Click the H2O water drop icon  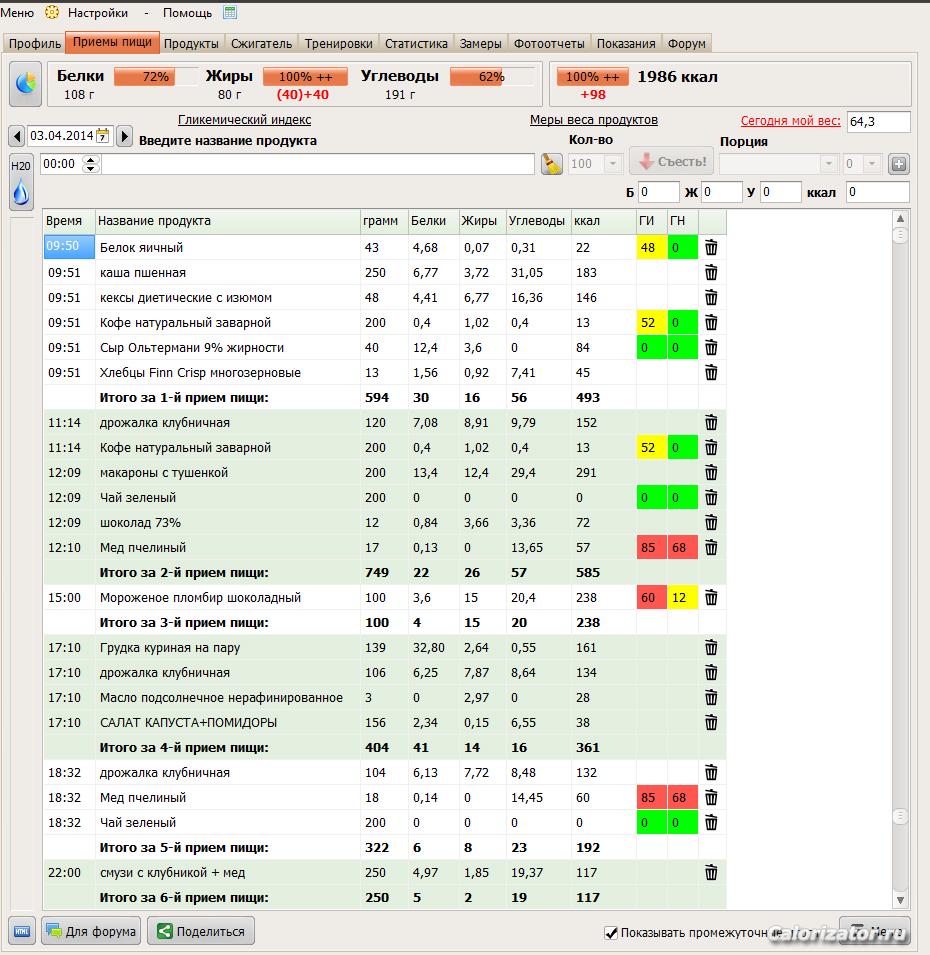tap(21, 183)
